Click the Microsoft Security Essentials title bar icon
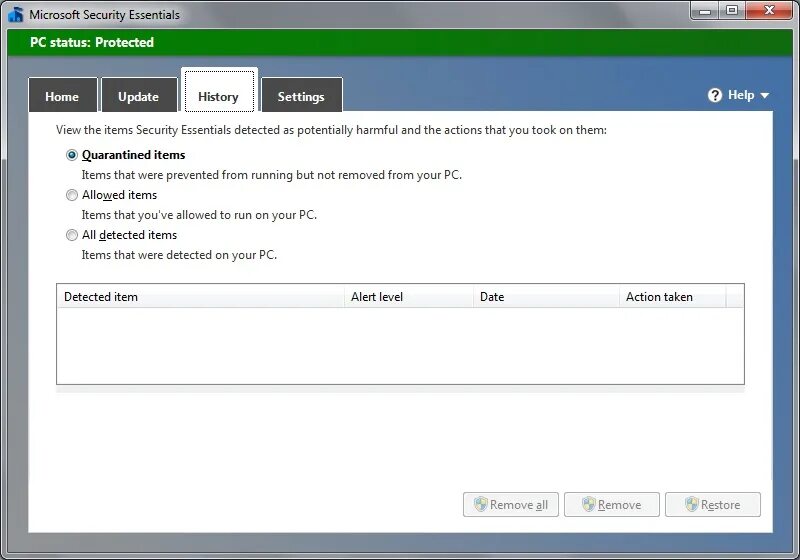 16,14
